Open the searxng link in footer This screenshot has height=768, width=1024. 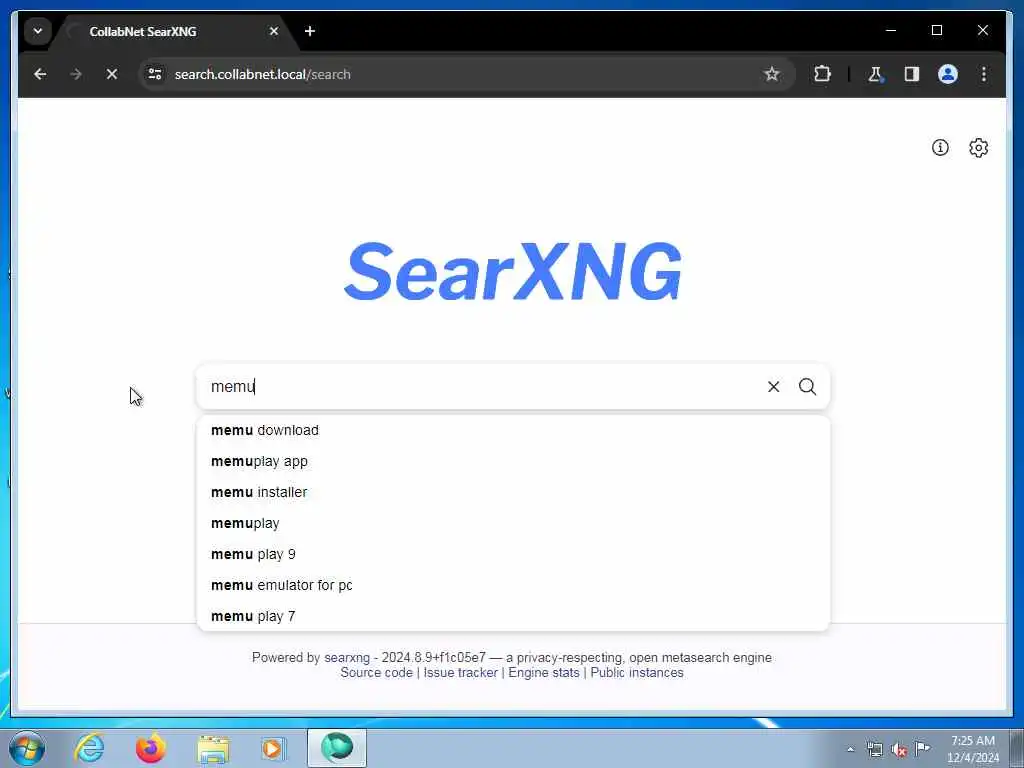[347, 658]
